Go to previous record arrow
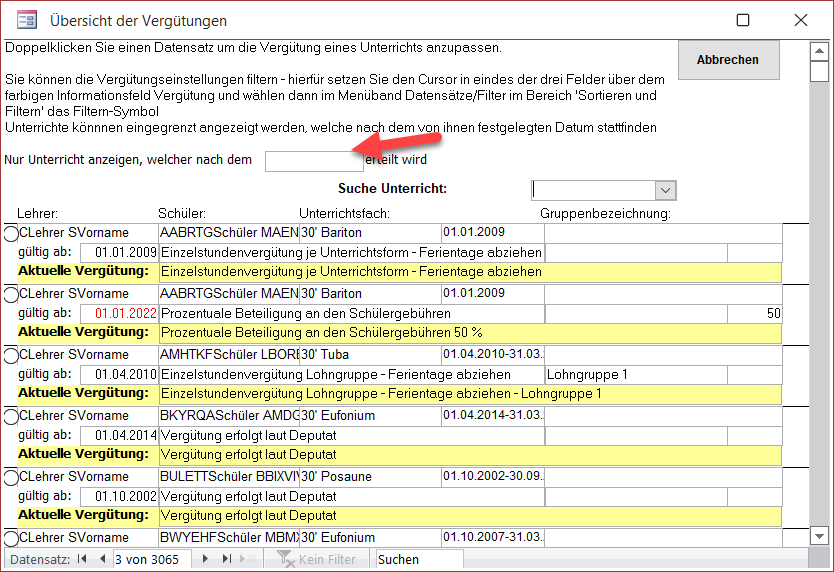This screenshot has height=572, width=834. pyautogui.click(x=101, y=559)
